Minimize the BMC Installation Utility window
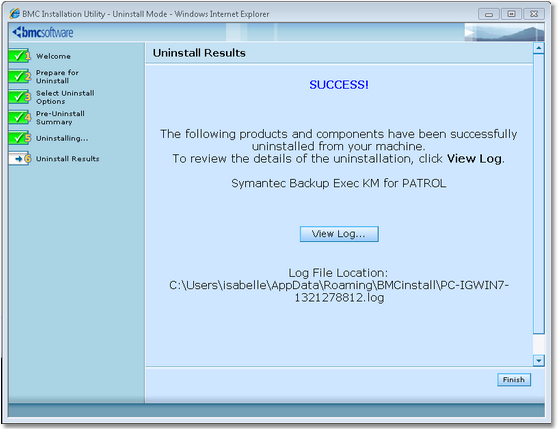558x431 pixels. click(x=489, y=14)
